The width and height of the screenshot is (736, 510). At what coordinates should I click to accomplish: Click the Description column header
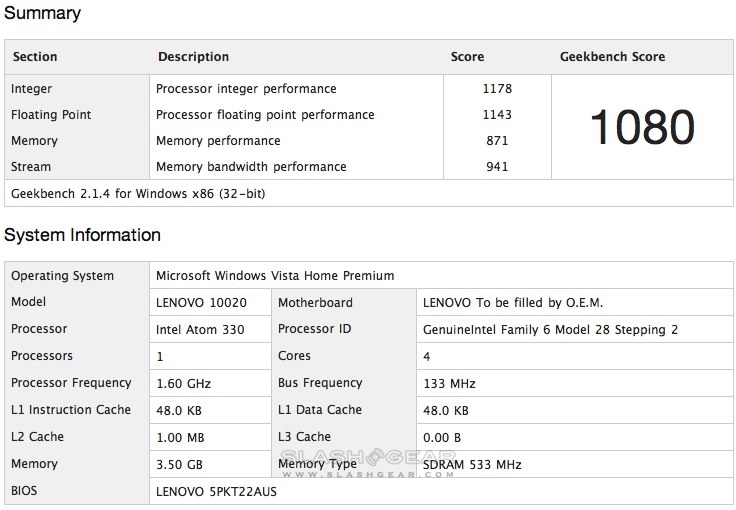tap(193, 57)
